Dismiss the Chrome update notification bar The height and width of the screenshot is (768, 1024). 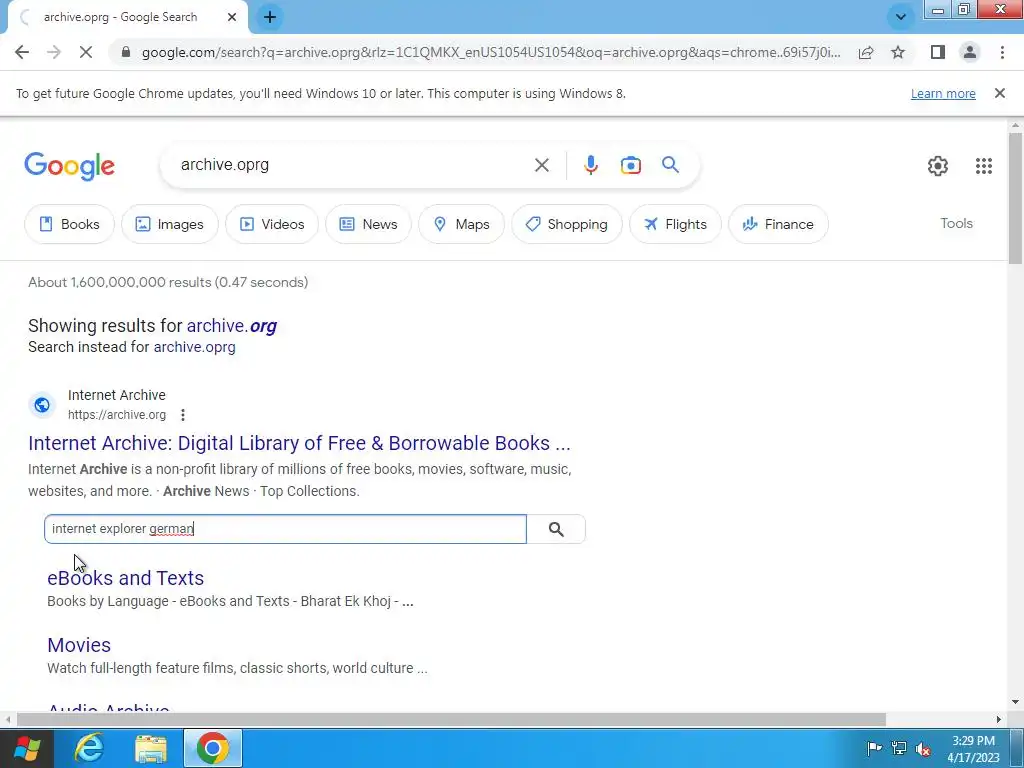(x=1000, y=93)
